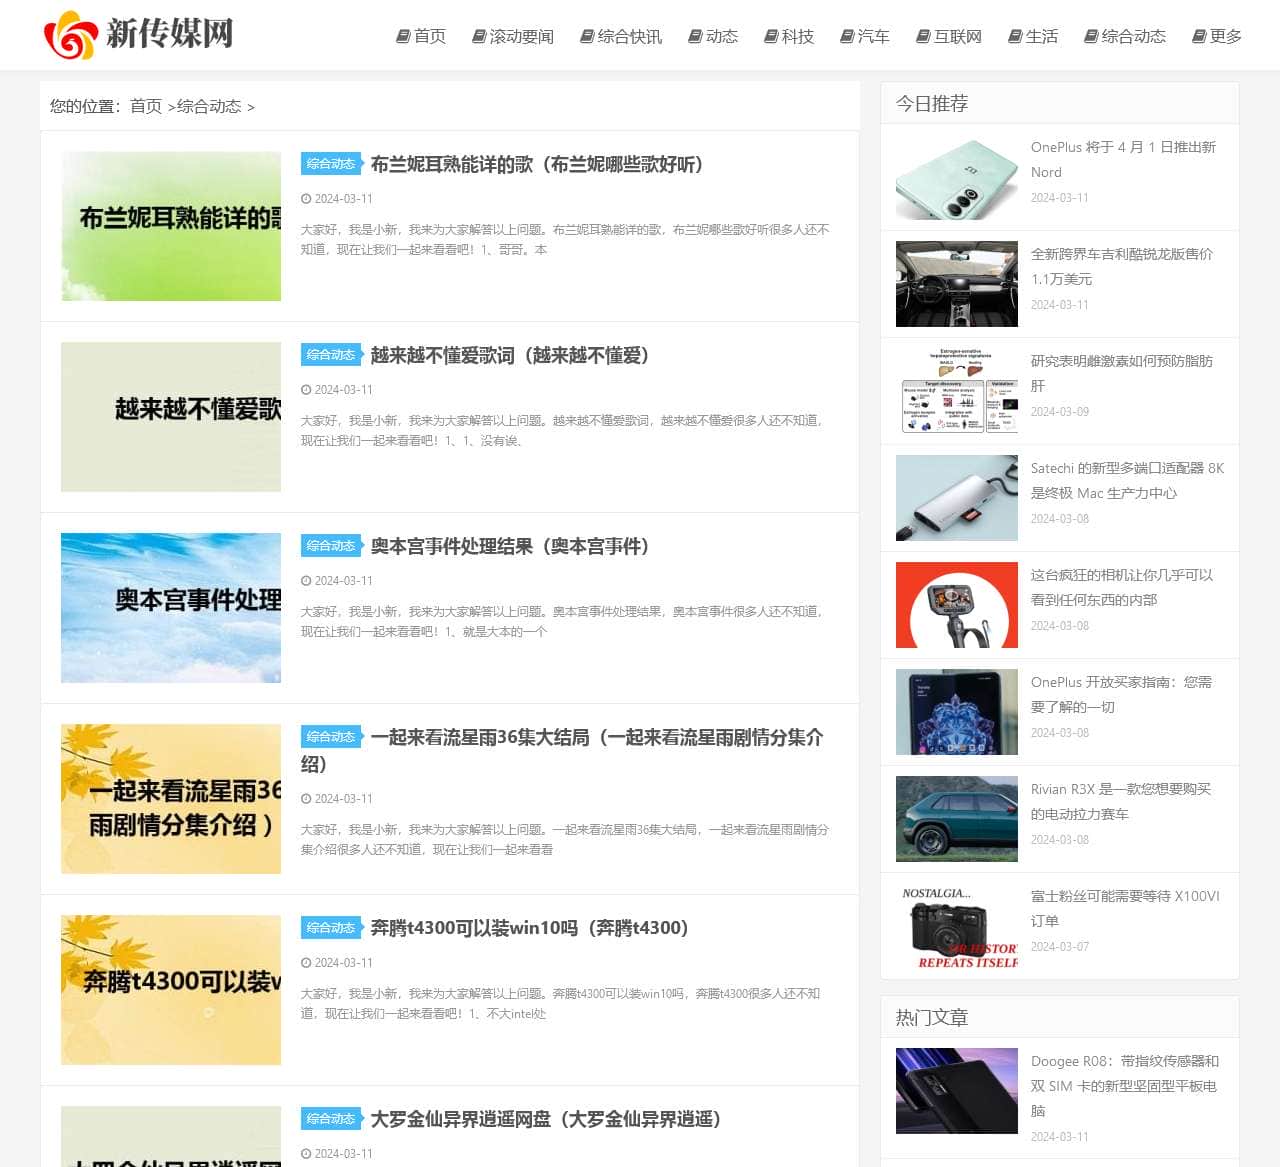This screenshot has width=1280, height=1167.
Task: Click the 综合动态 breadcrumb link
Action: pos(209,106)
